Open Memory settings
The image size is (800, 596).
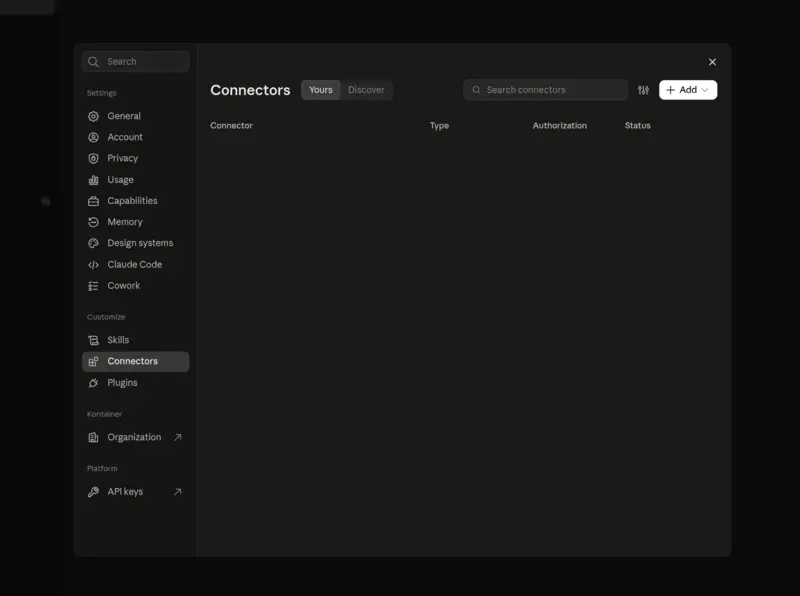pyautogui.click(x=136, y=222)
